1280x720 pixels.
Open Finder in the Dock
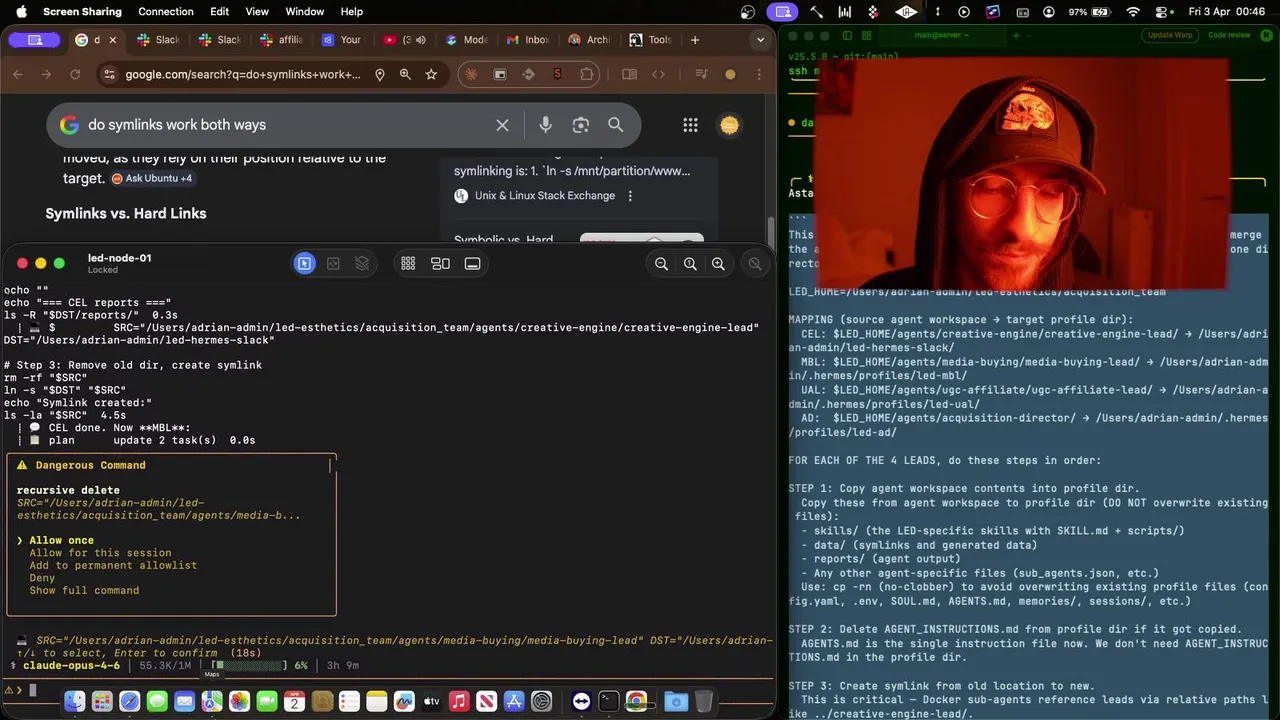(x=75, y=702)
